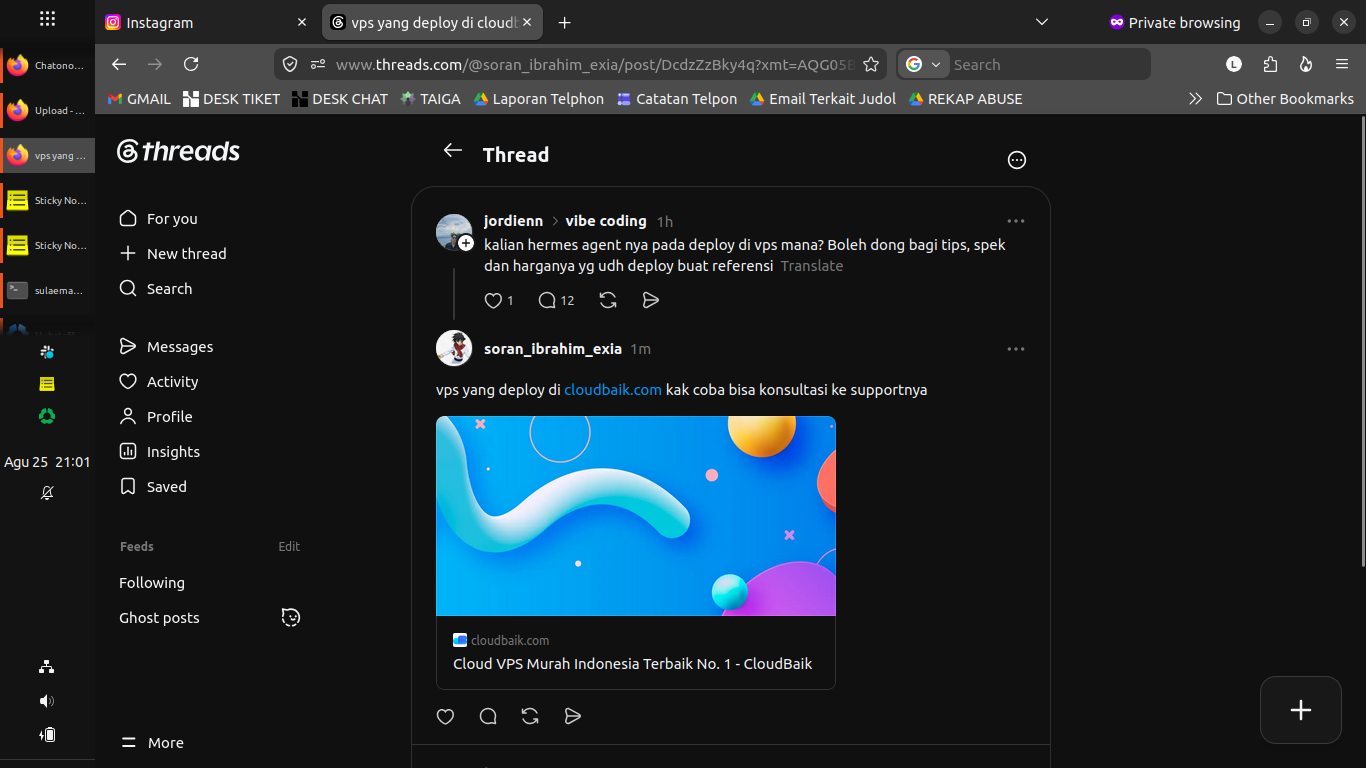1366x768 pixels.
Task: Open Ghost posts timer icon
Action: click(291, 617)
